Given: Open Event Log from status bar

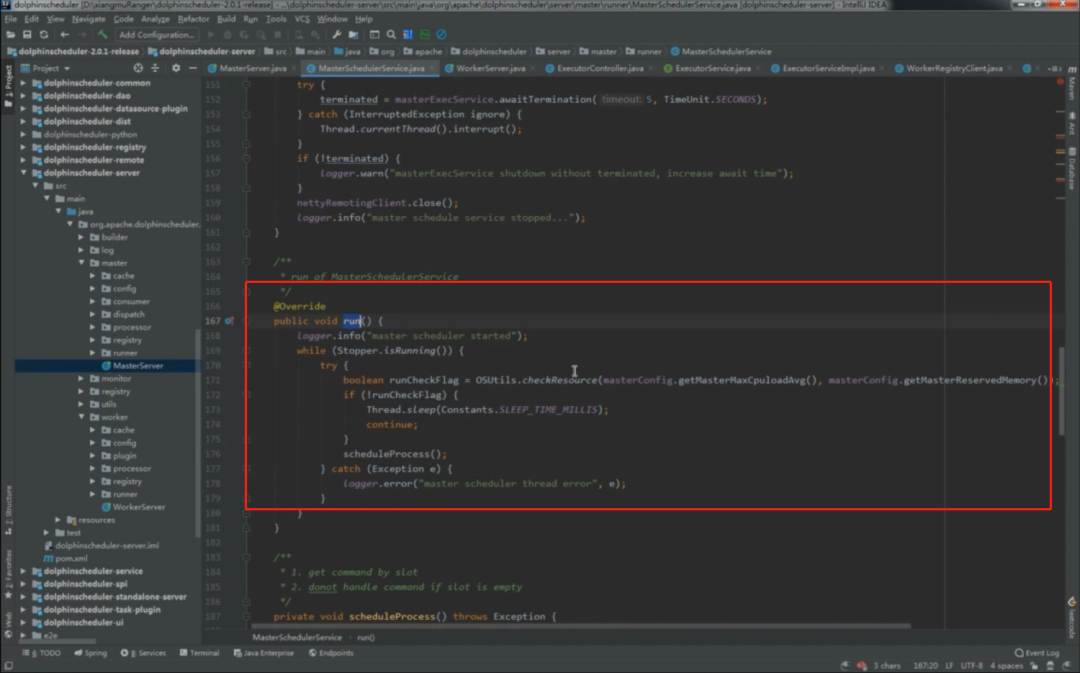Looking at the screenshot, I should click(1037, 653).
